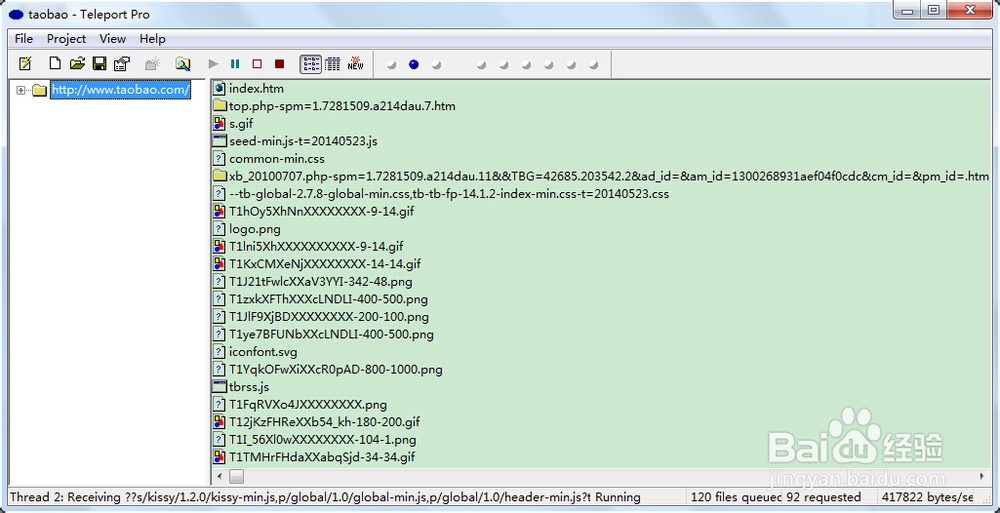
Task: Open the Help menu
Action: (152, 39)
